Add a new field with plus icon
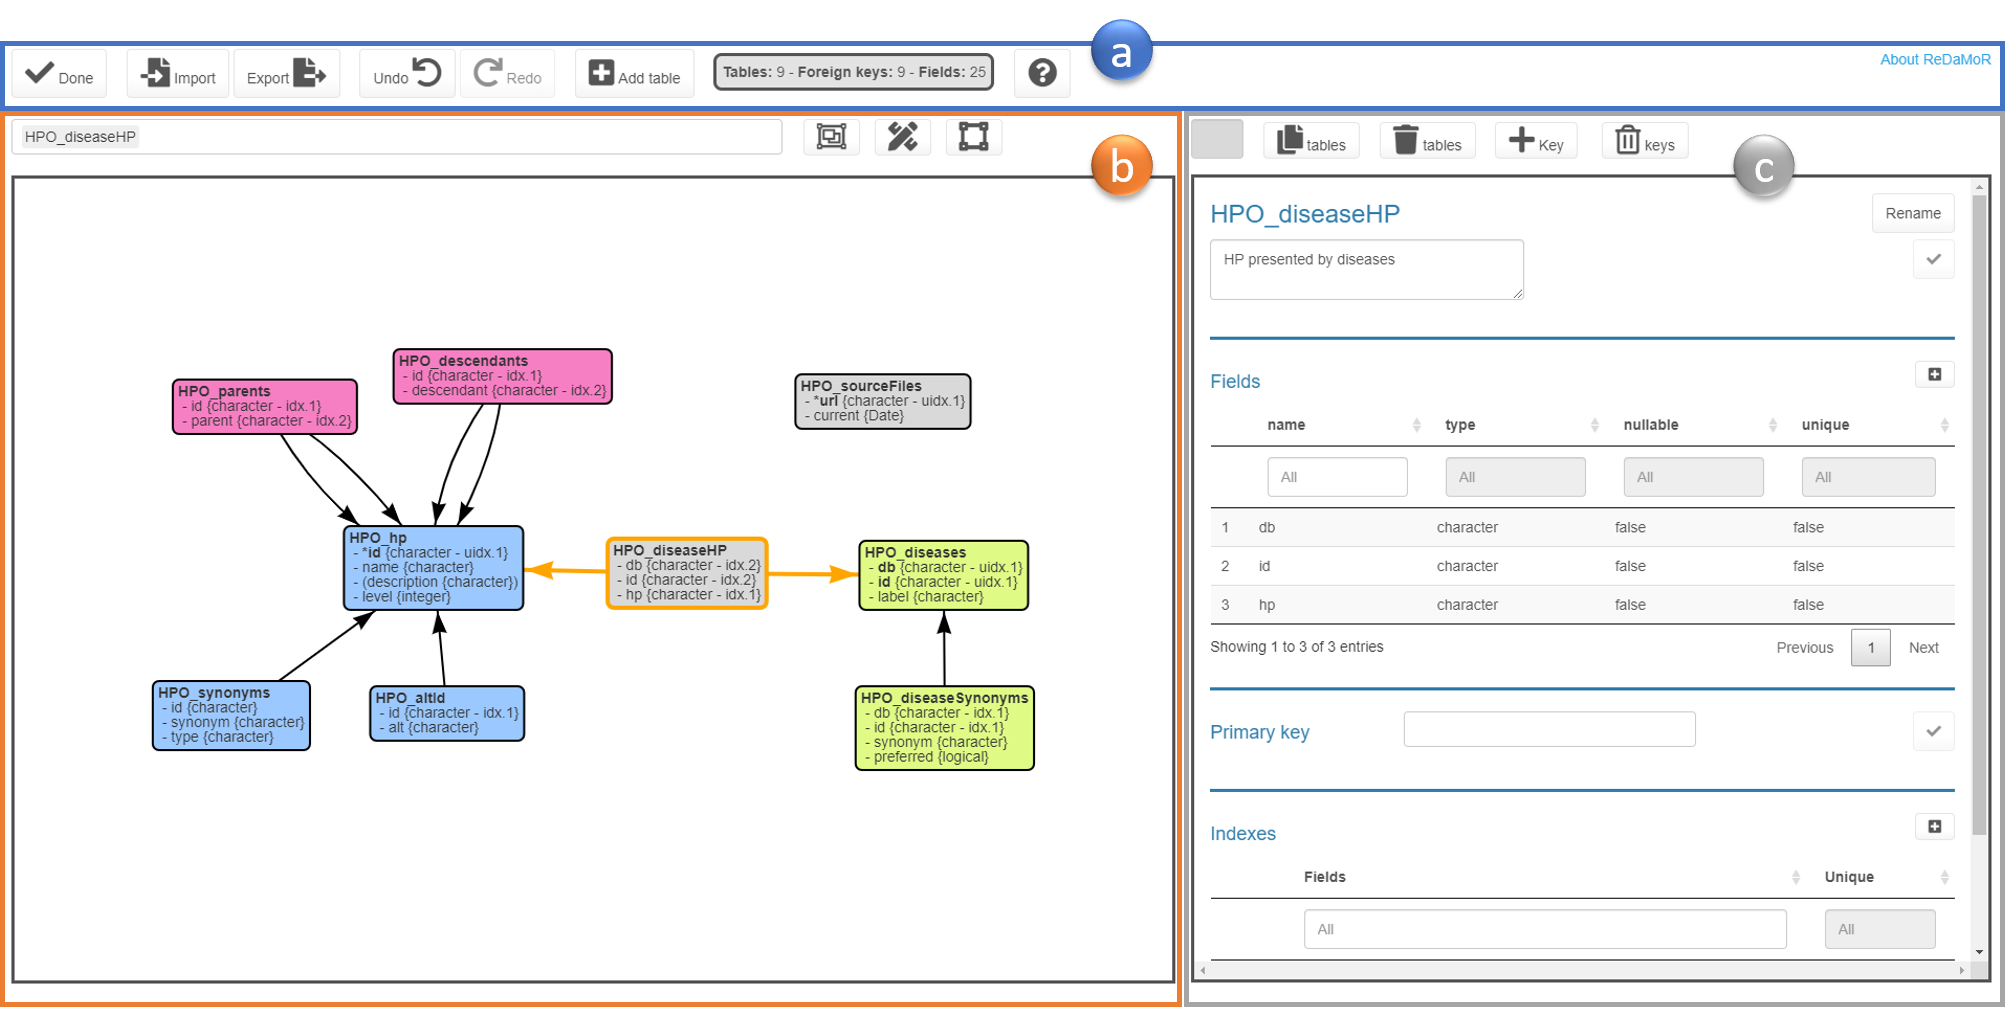Screen dimensions: 2005x1016 pos(1935,374)
